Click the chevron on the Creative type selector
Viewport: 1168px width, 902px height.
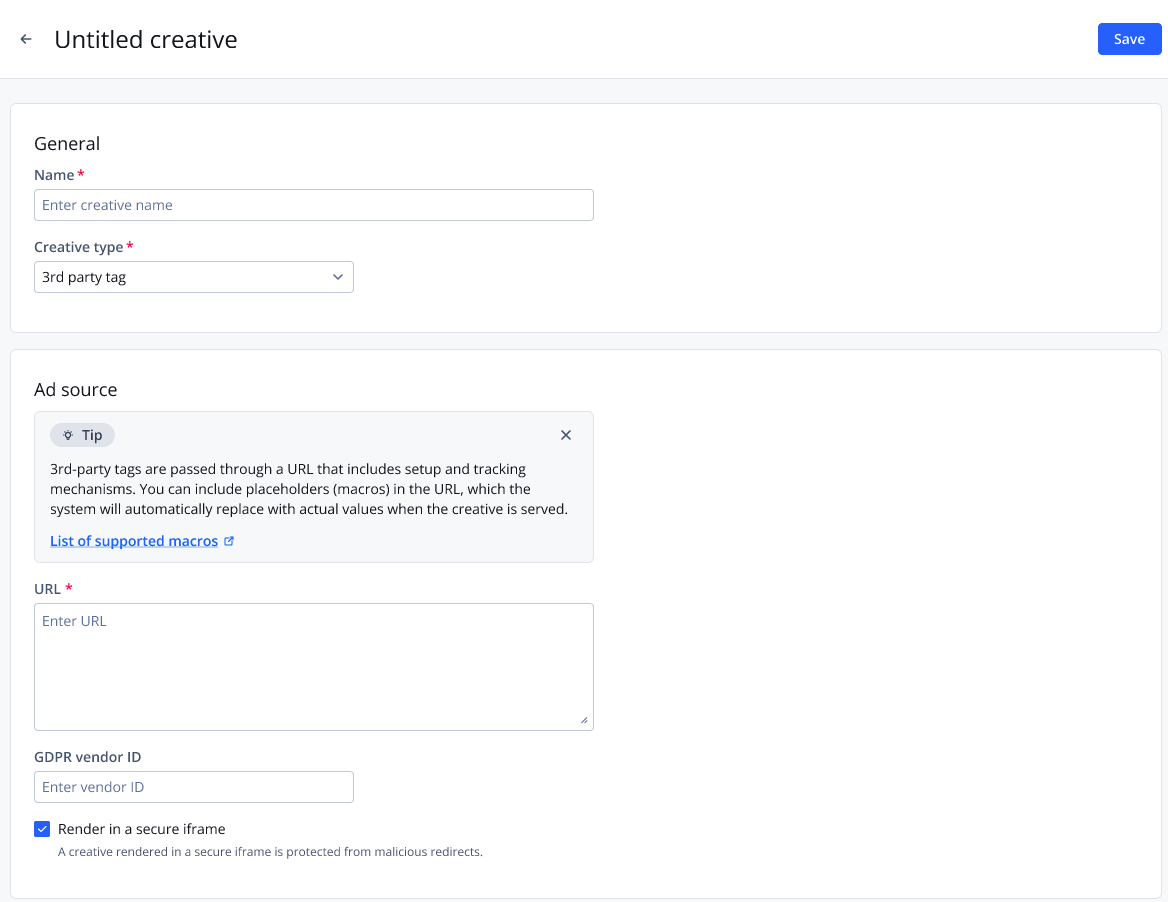[338, 277]
